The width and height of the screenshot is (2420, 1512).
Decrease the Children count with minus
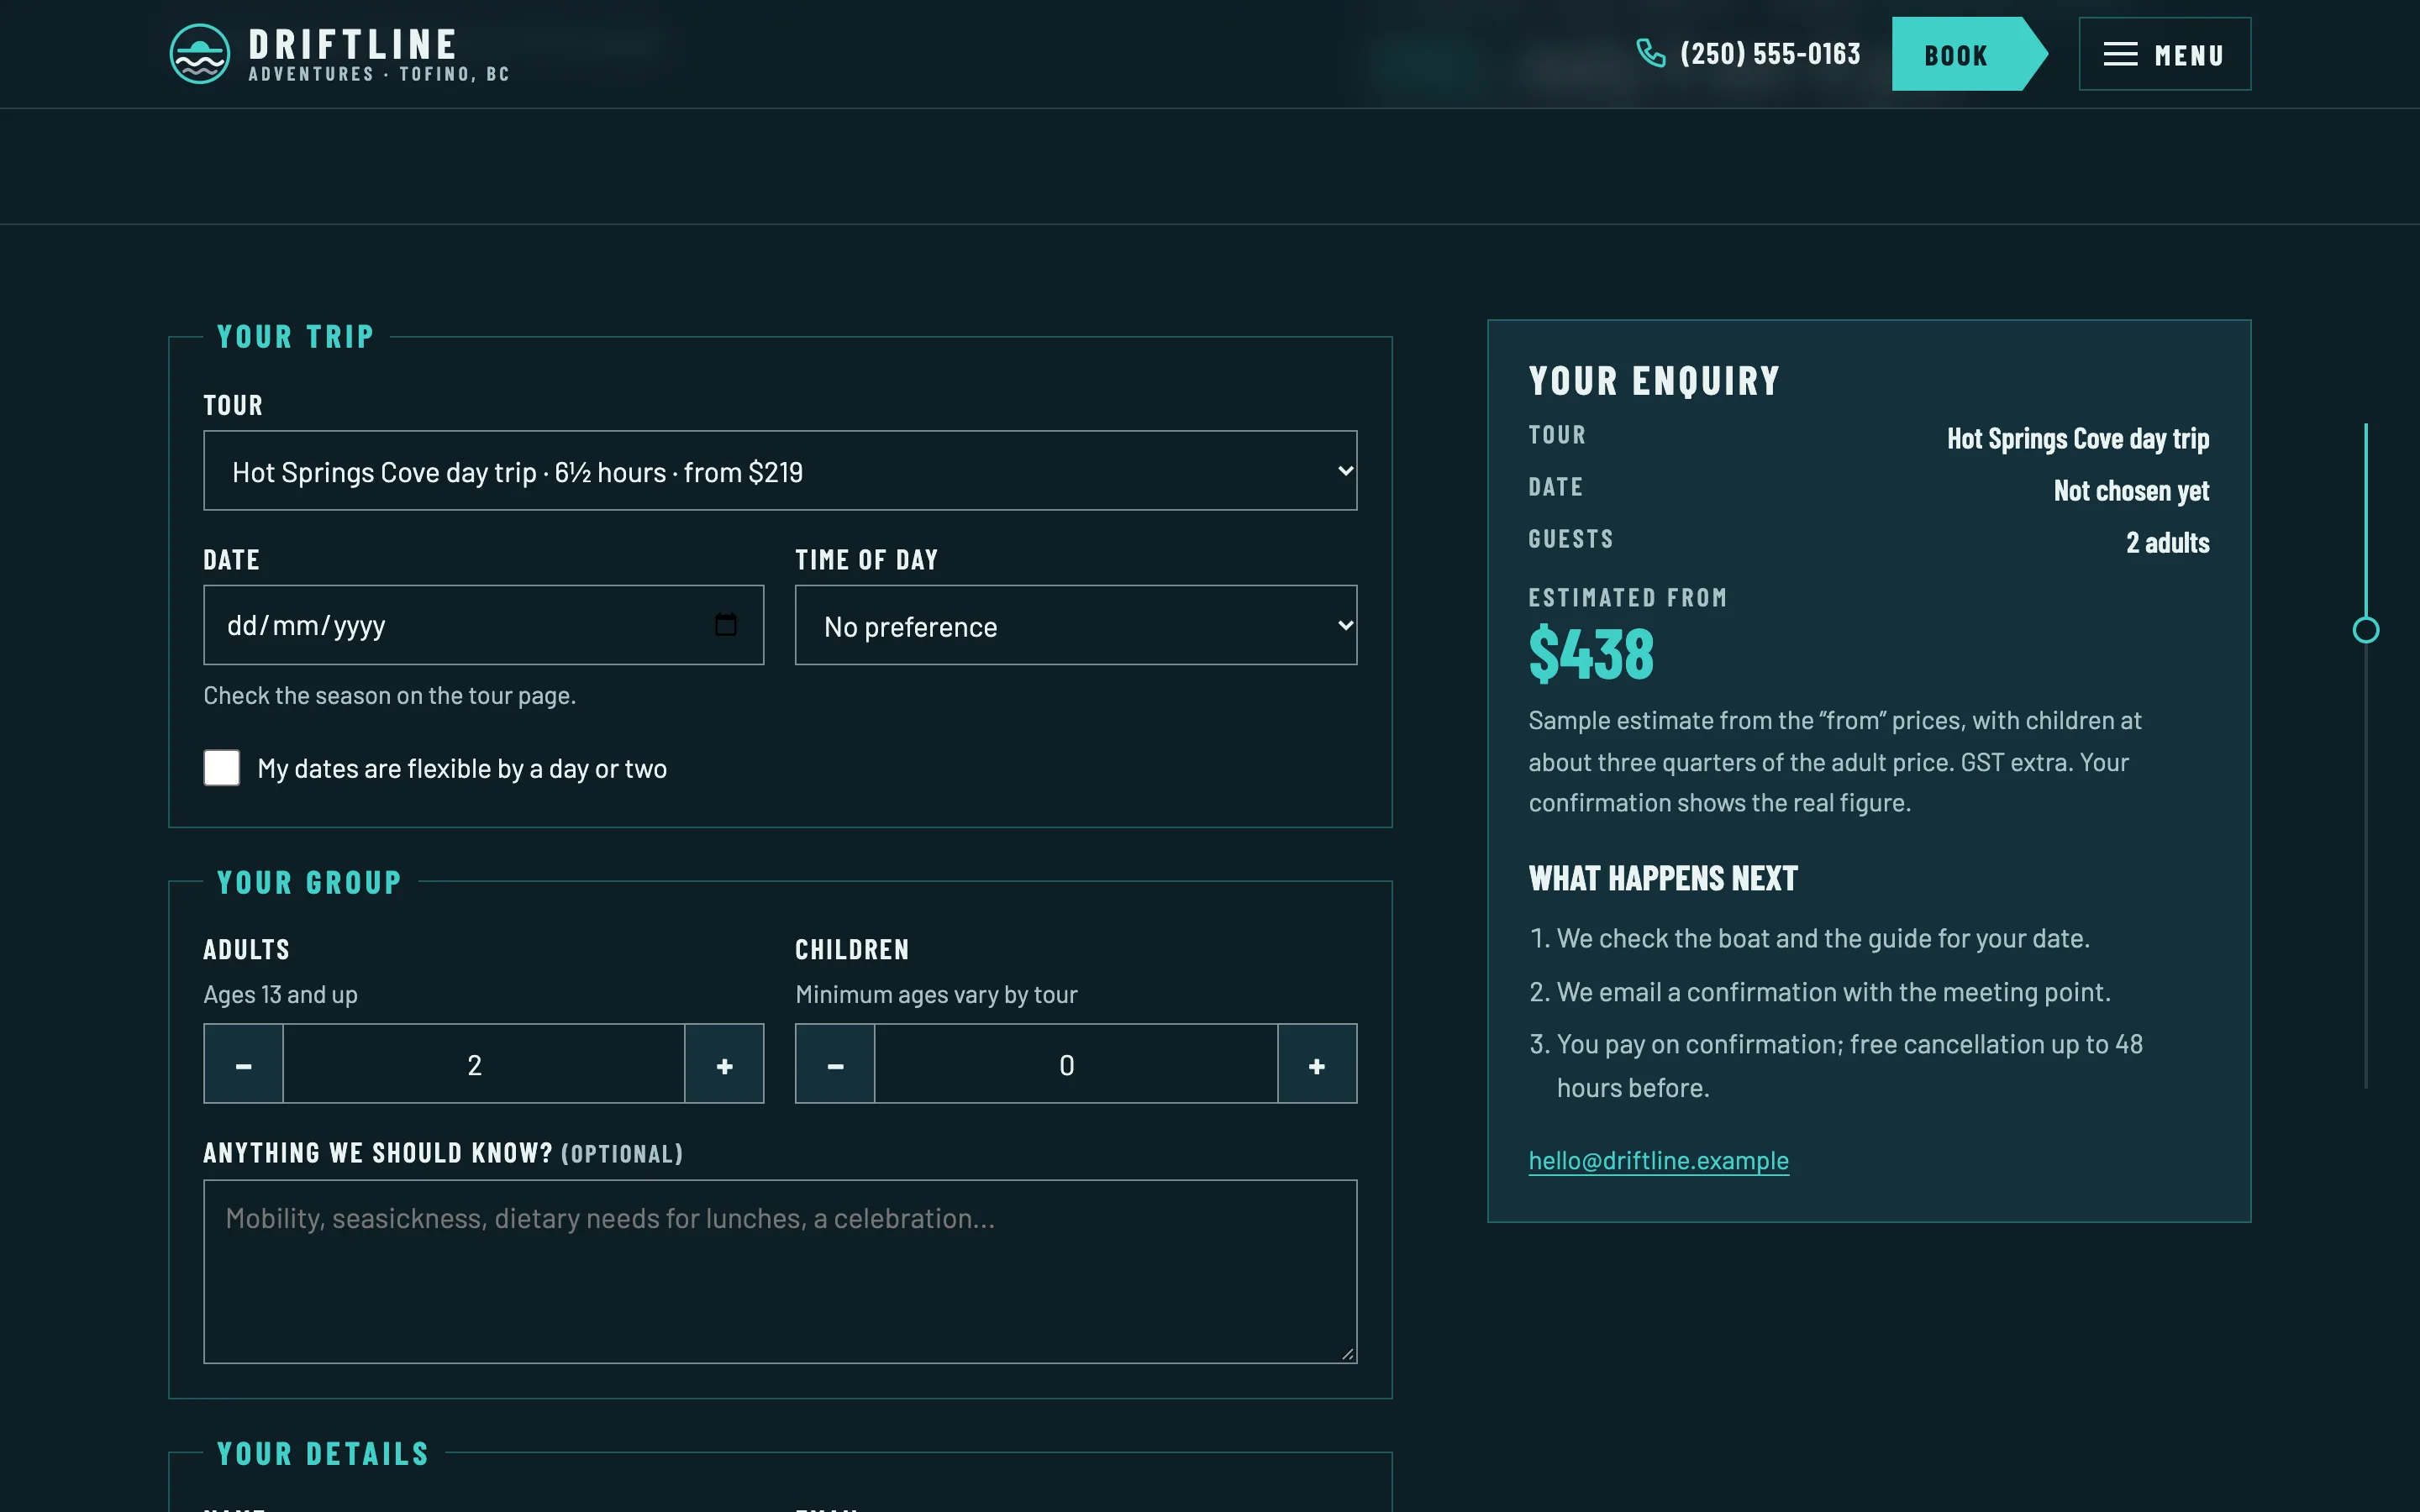[835, 1064]
